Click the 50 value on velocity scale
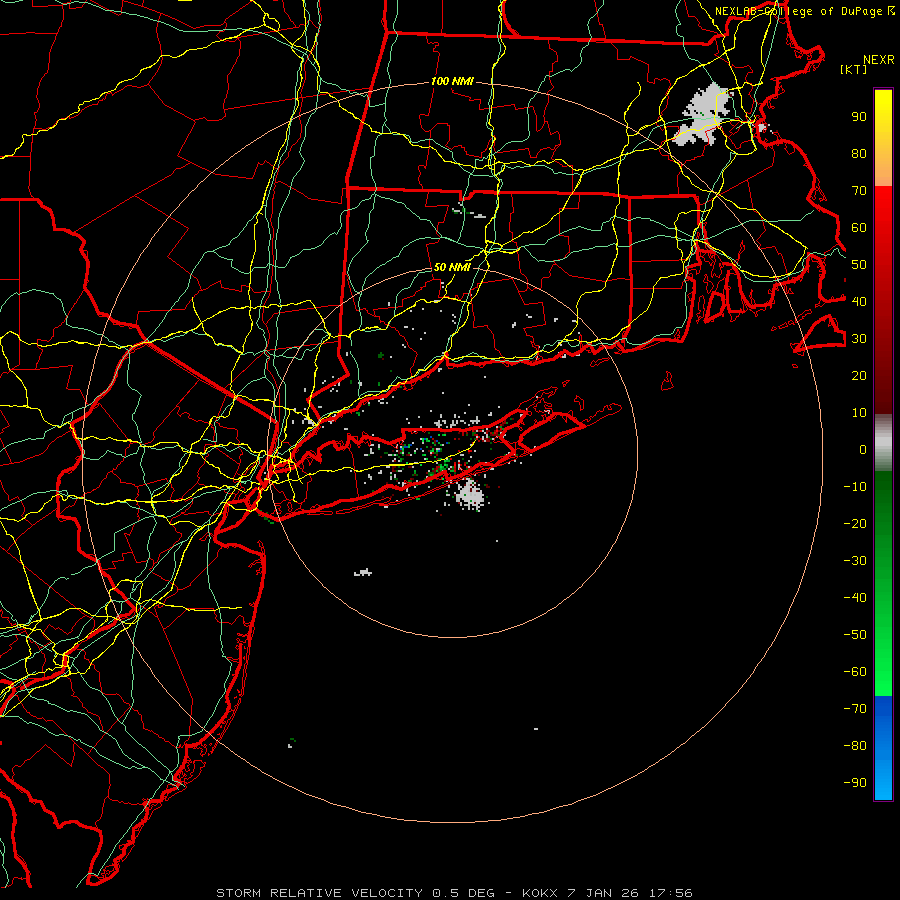 pyautogui.click(x=859, y=265)
